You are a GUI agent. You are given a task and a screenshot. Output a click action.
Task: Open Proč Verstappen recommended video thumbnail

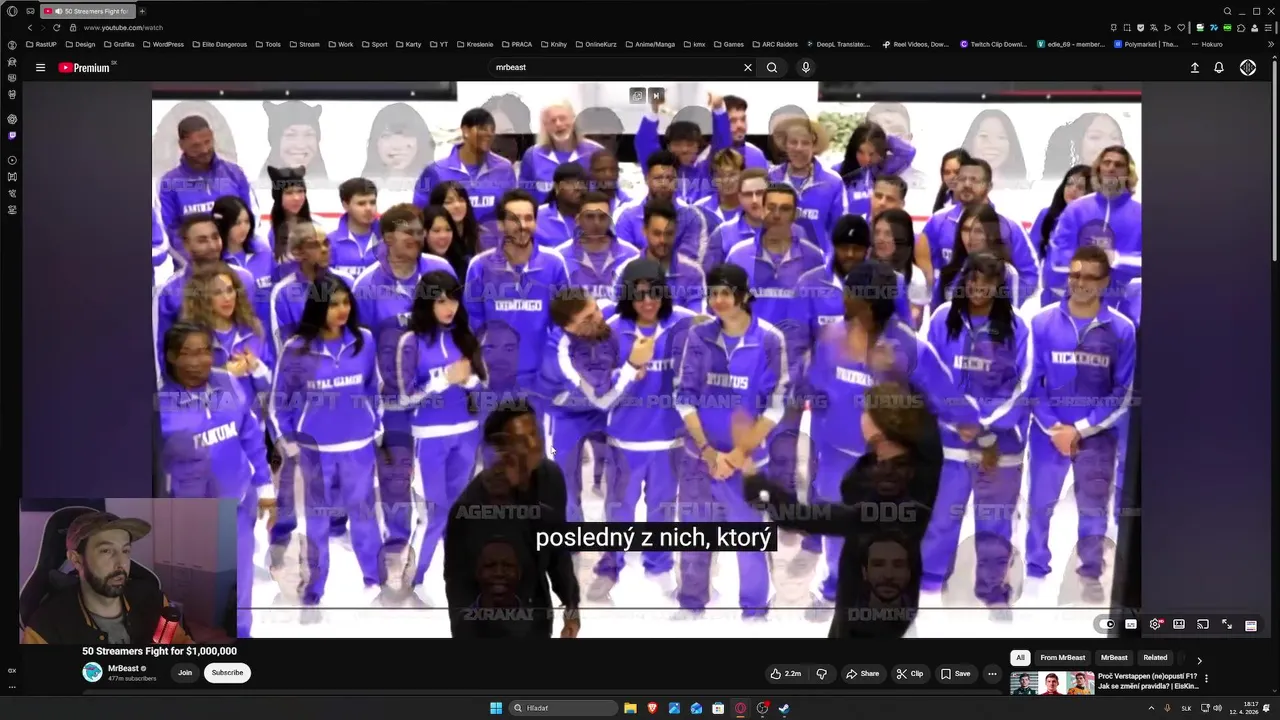(1051, 683)
